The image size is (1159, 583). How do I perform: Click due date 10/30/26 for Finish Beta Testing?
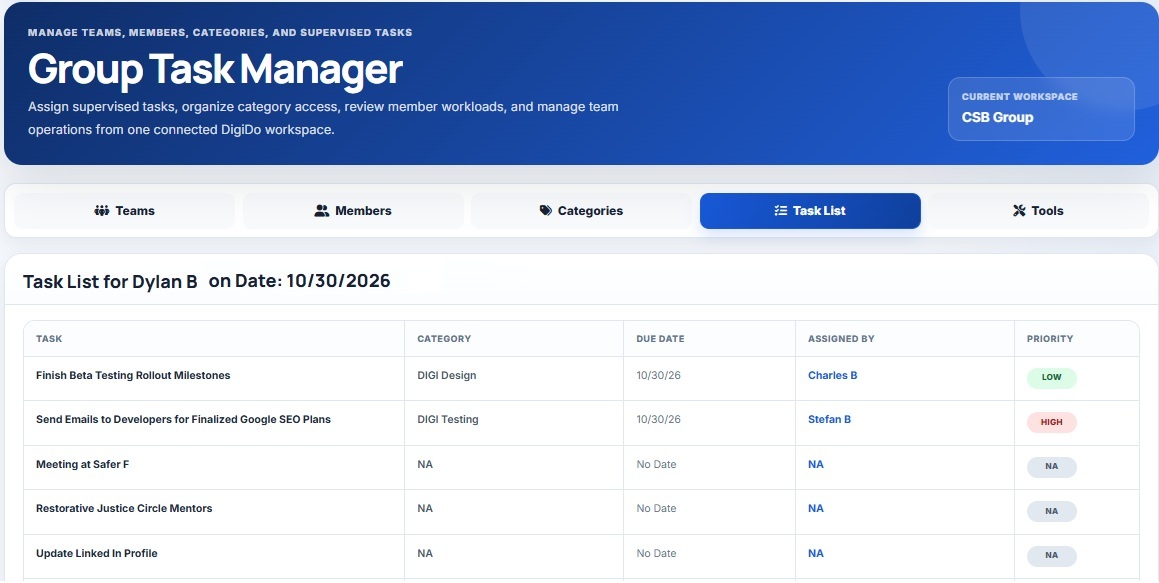click(659, 375)
